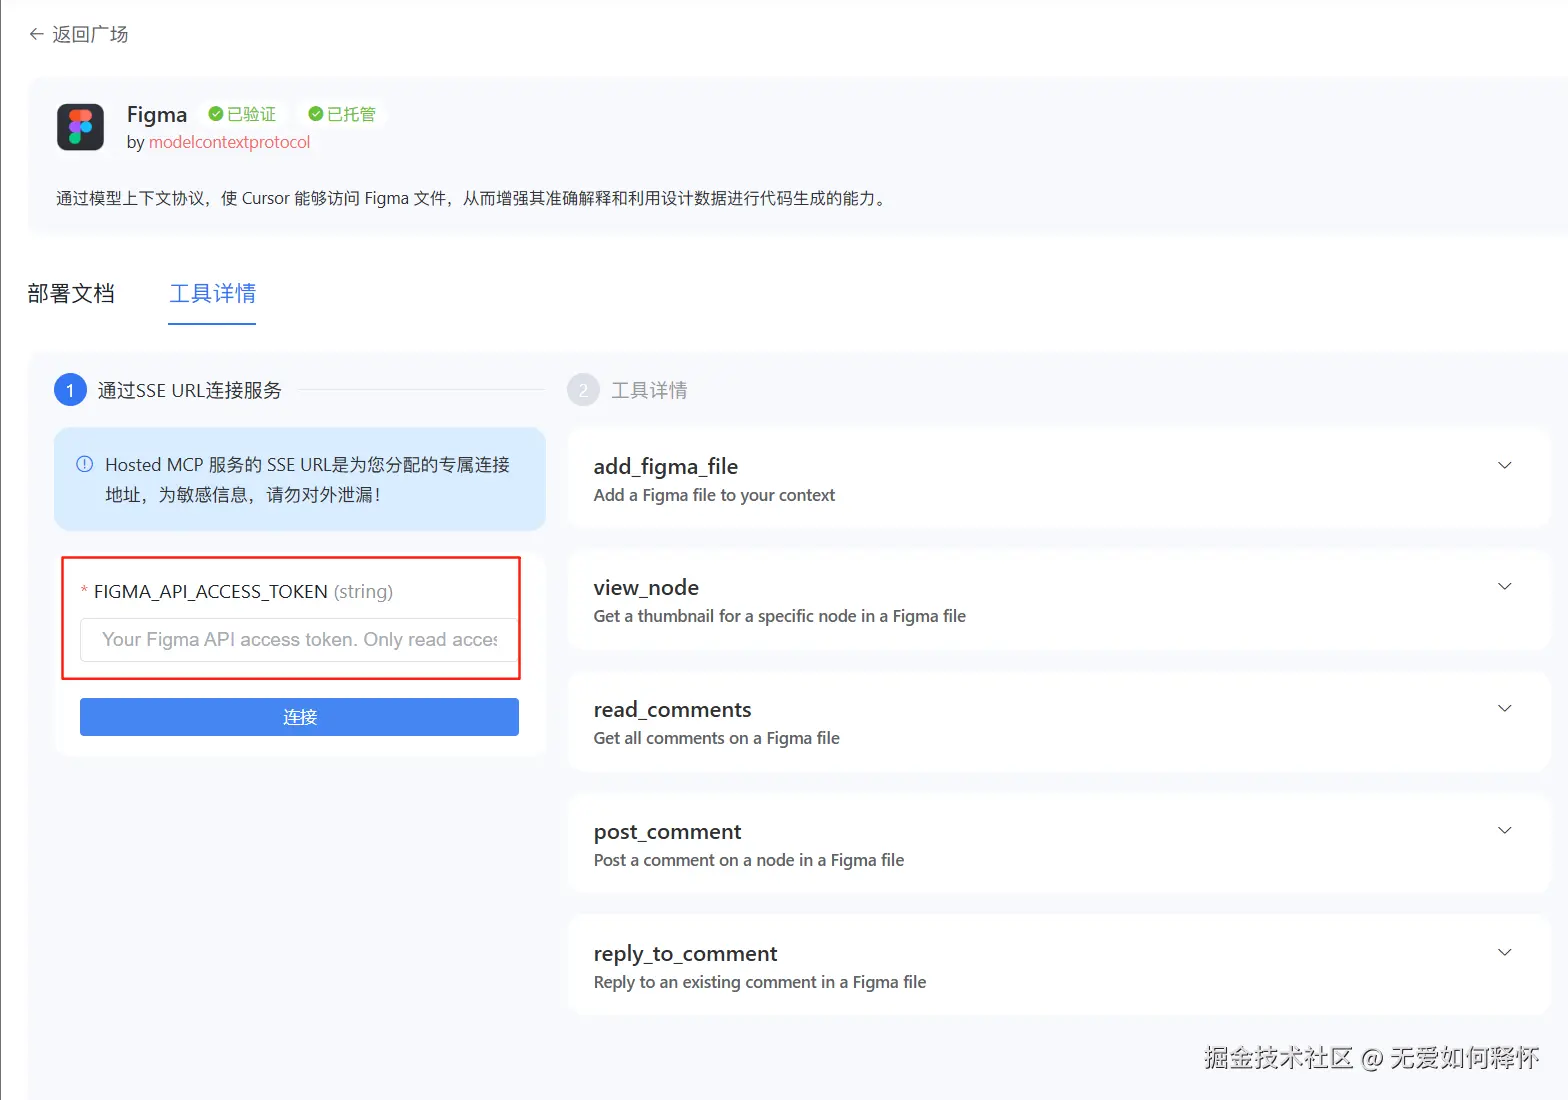The image size is (1568, 1100).
Task: Select the 工具详情 tab
Action: point(212,293)
